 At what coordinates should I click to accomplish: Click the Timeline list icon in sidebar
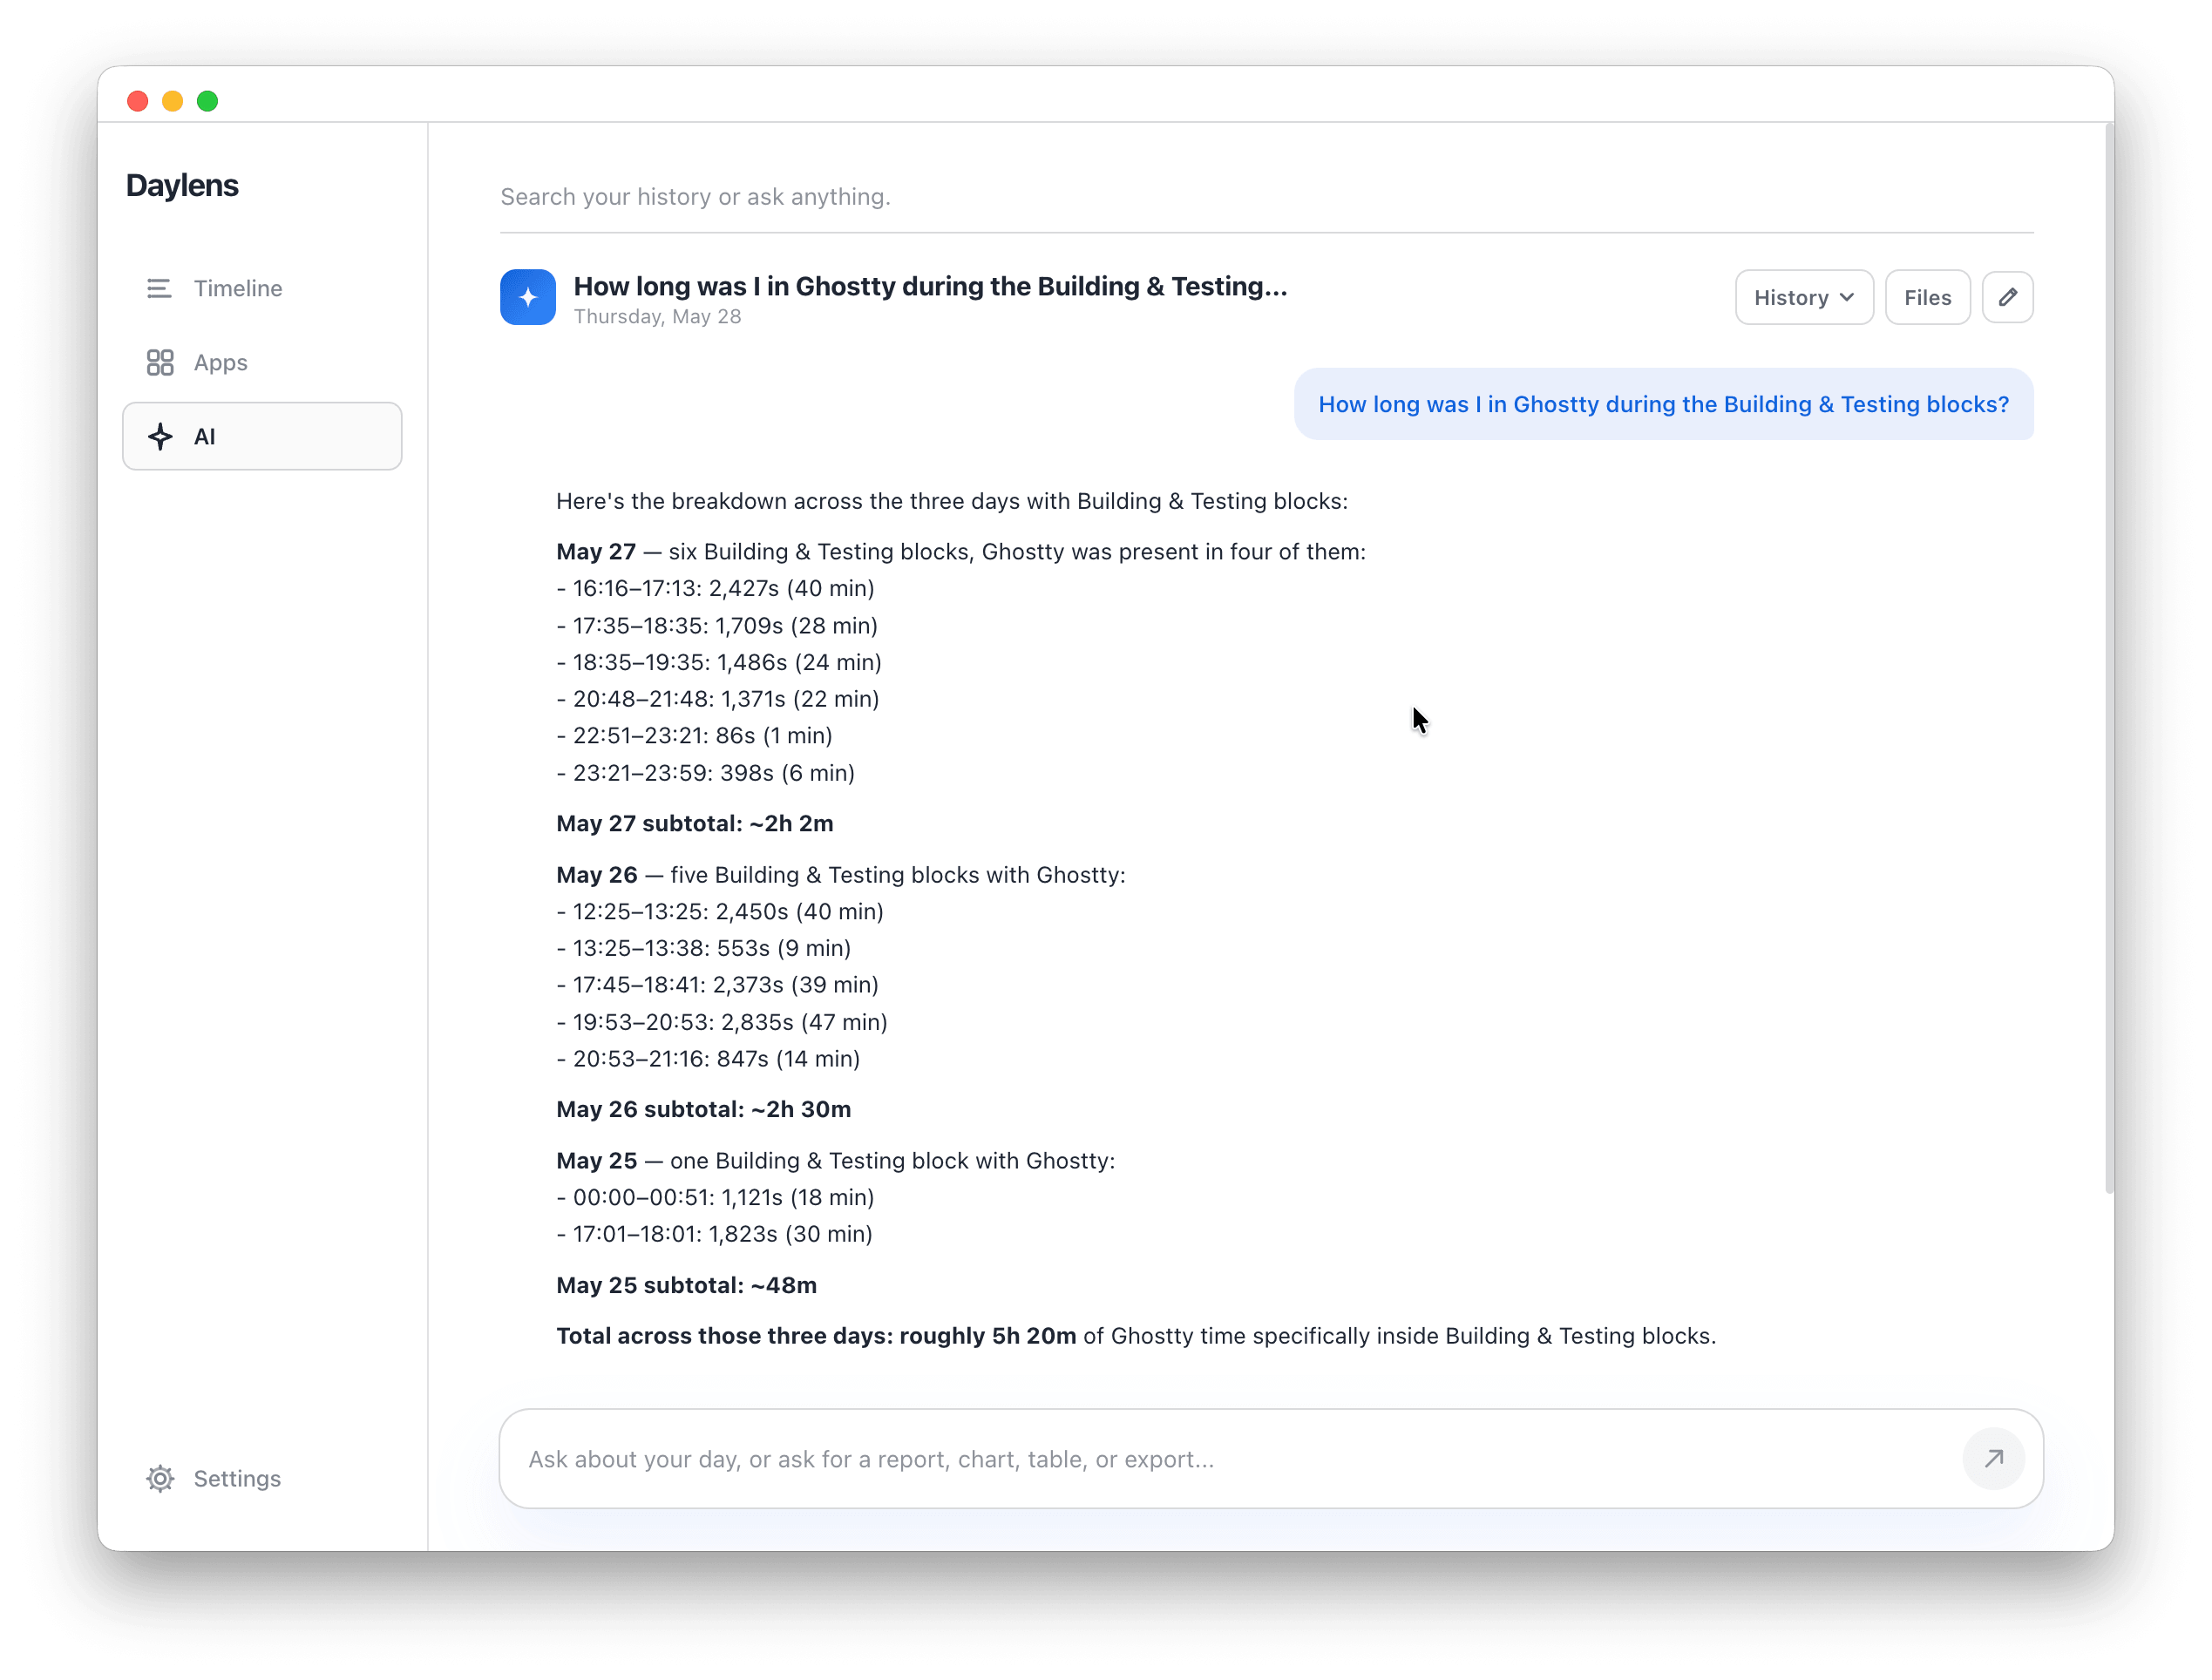pyautogui.click(x=159, y=288)
